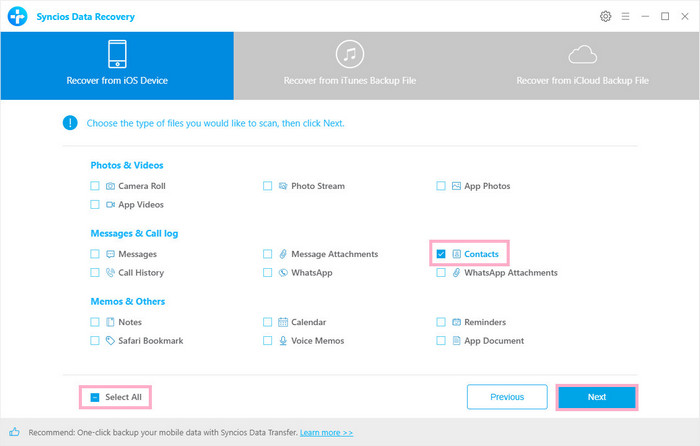The width and height of the screenshot is (700, 446).
Task: Open the hamburger menu icon
Action: pyautogui.click(x=625, y=17)
